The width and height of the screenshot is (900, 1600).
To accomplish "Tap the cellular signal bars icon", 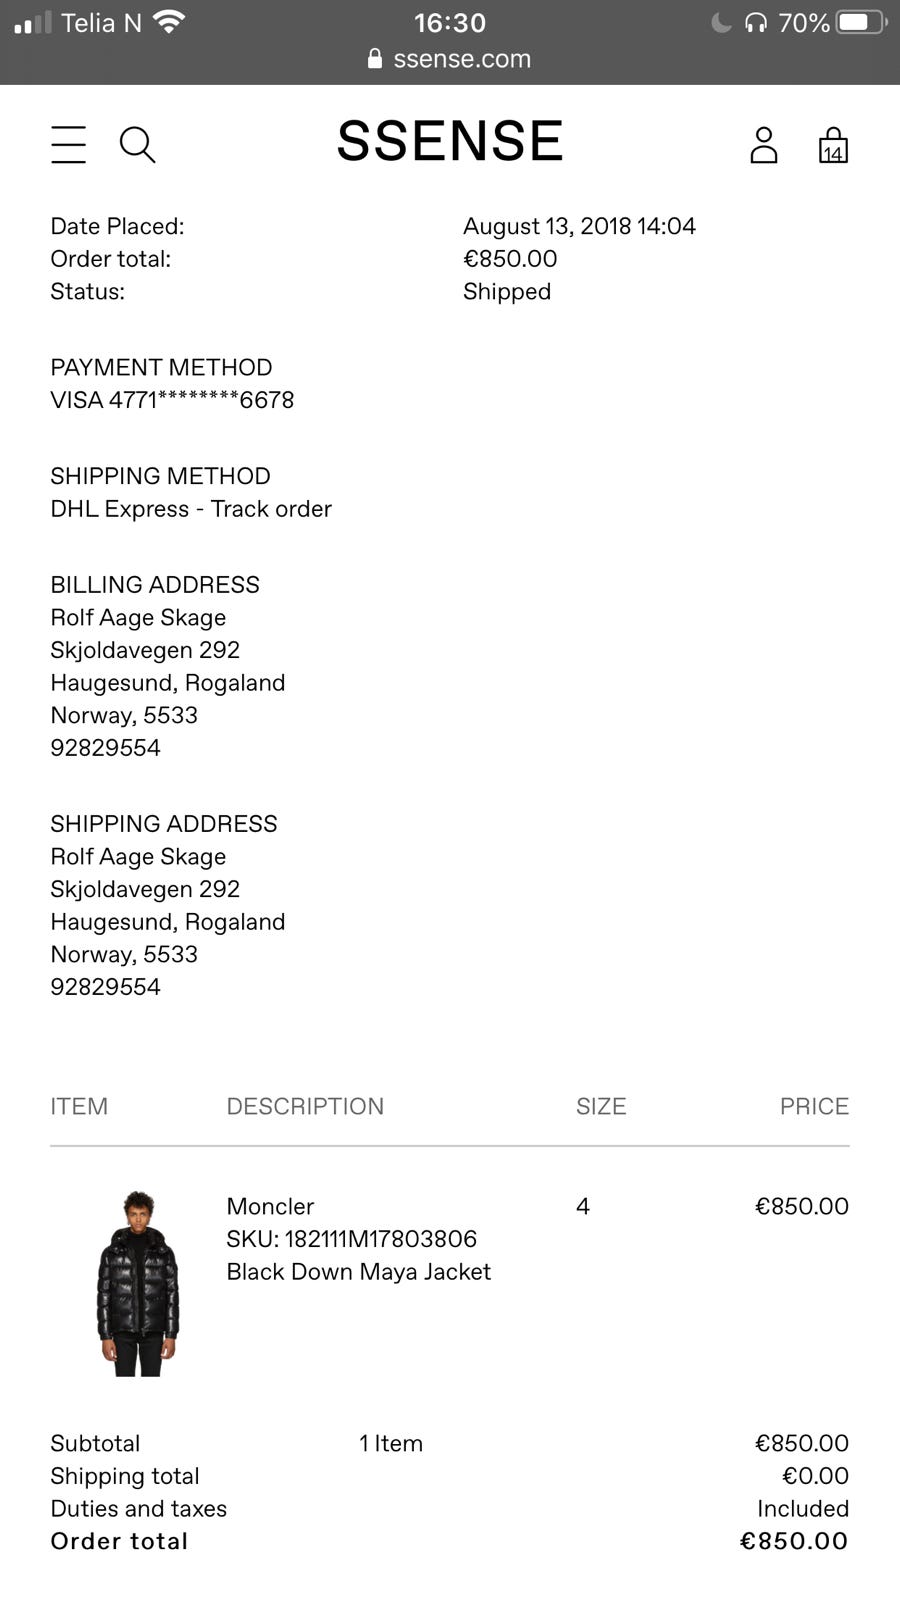I will pyautogui.click(x=33, y=22).
